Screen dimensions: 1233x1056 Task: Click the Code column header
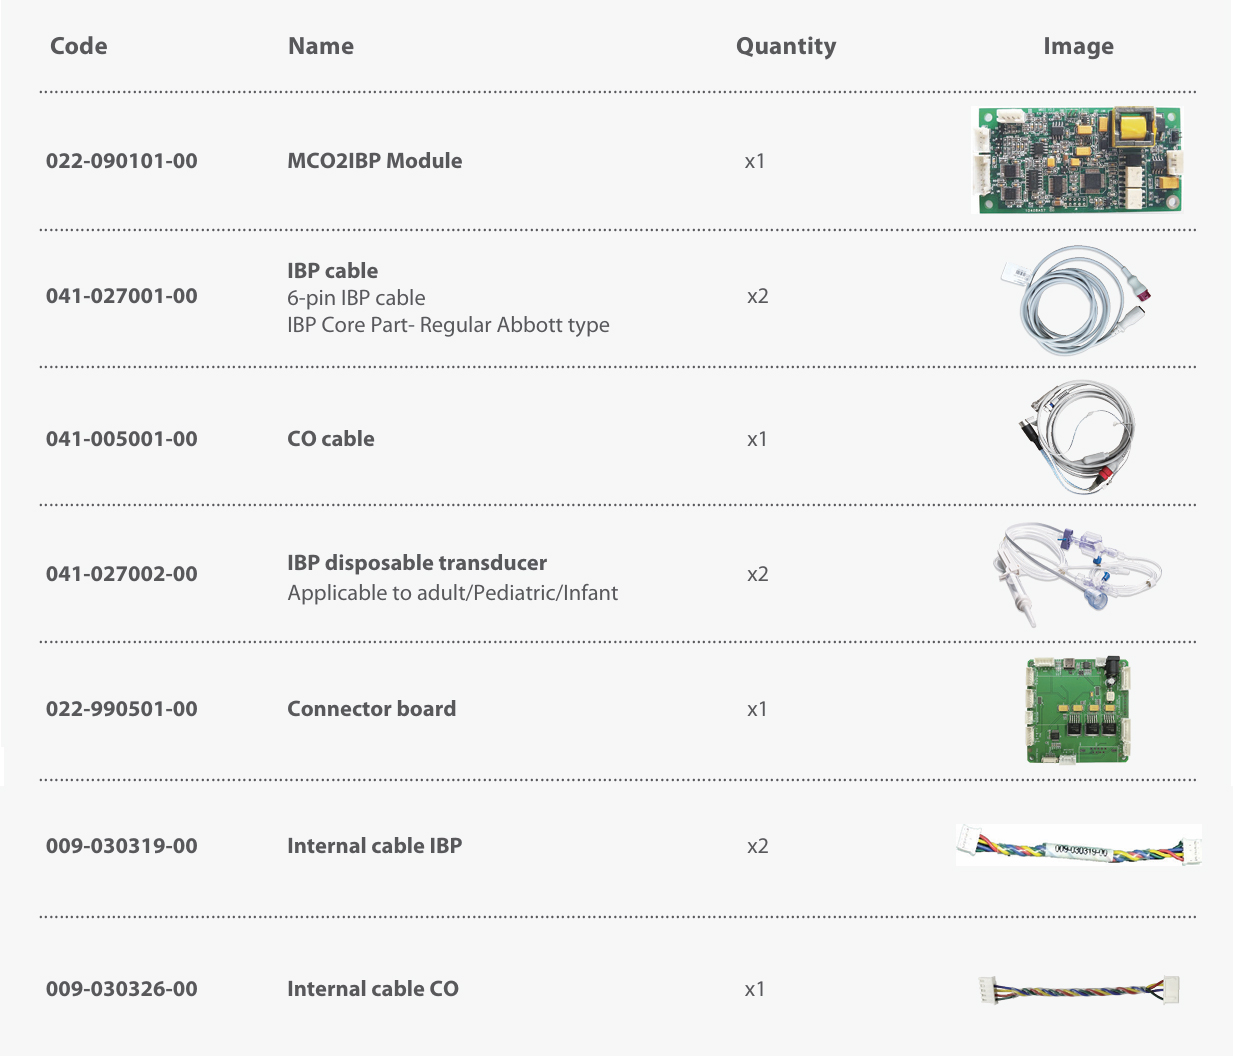pos(79,46)
